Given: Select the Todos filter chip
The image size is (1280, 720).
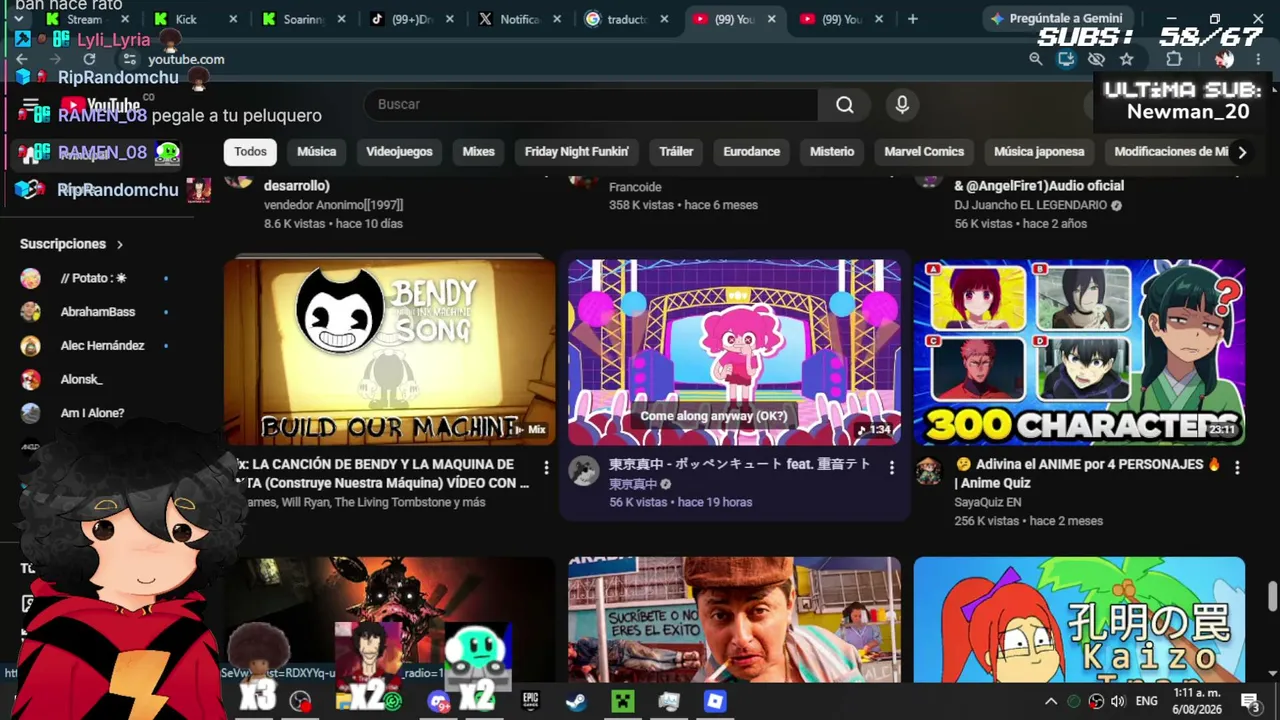Looking at the screenshot, I should 250,152.
